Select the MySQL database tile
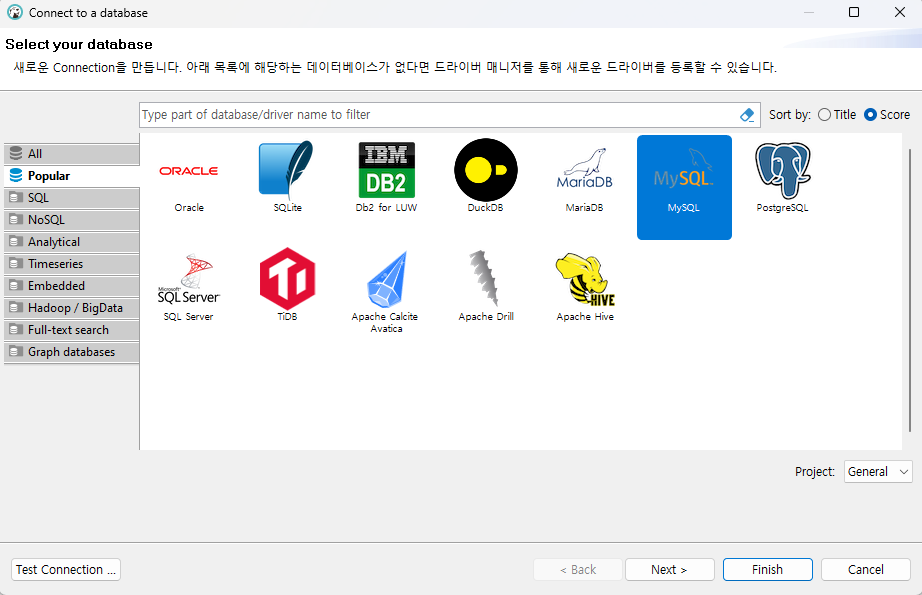This screenshot has height=595, width=922. point(684,187)
